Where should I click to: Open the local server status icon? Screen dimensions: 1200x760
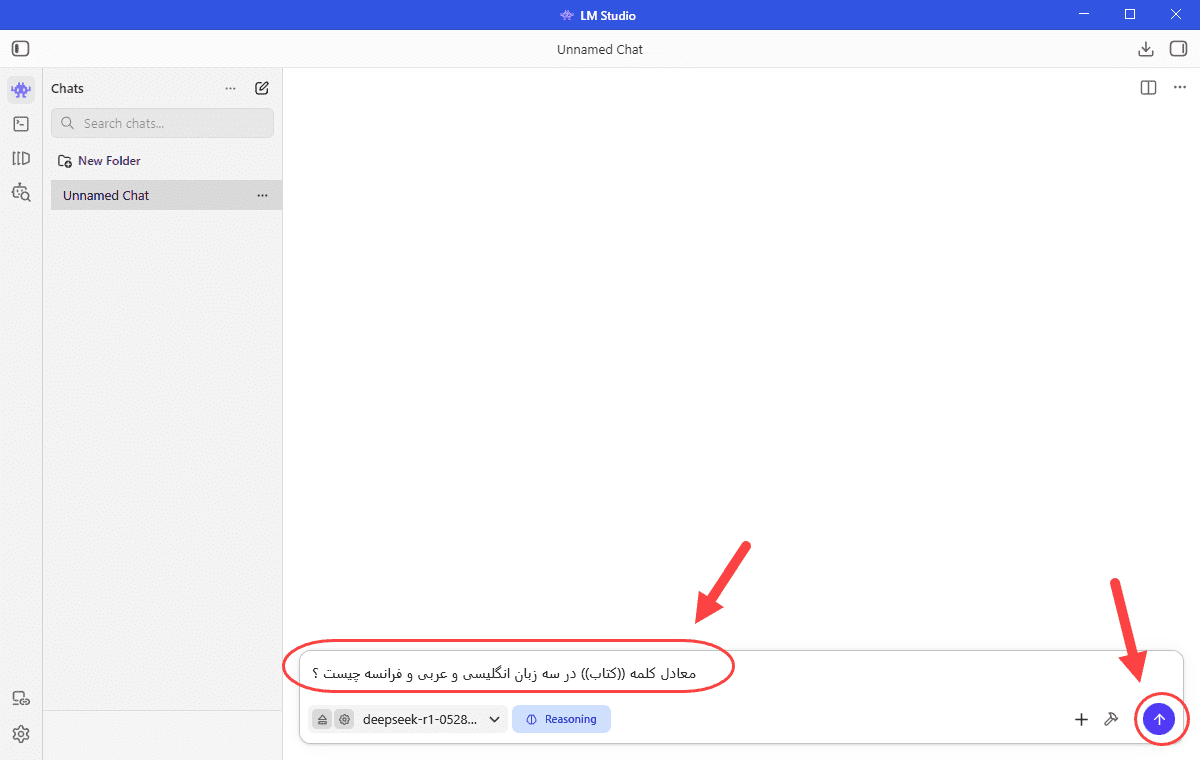pyautogui.click(x=21, y=699)
